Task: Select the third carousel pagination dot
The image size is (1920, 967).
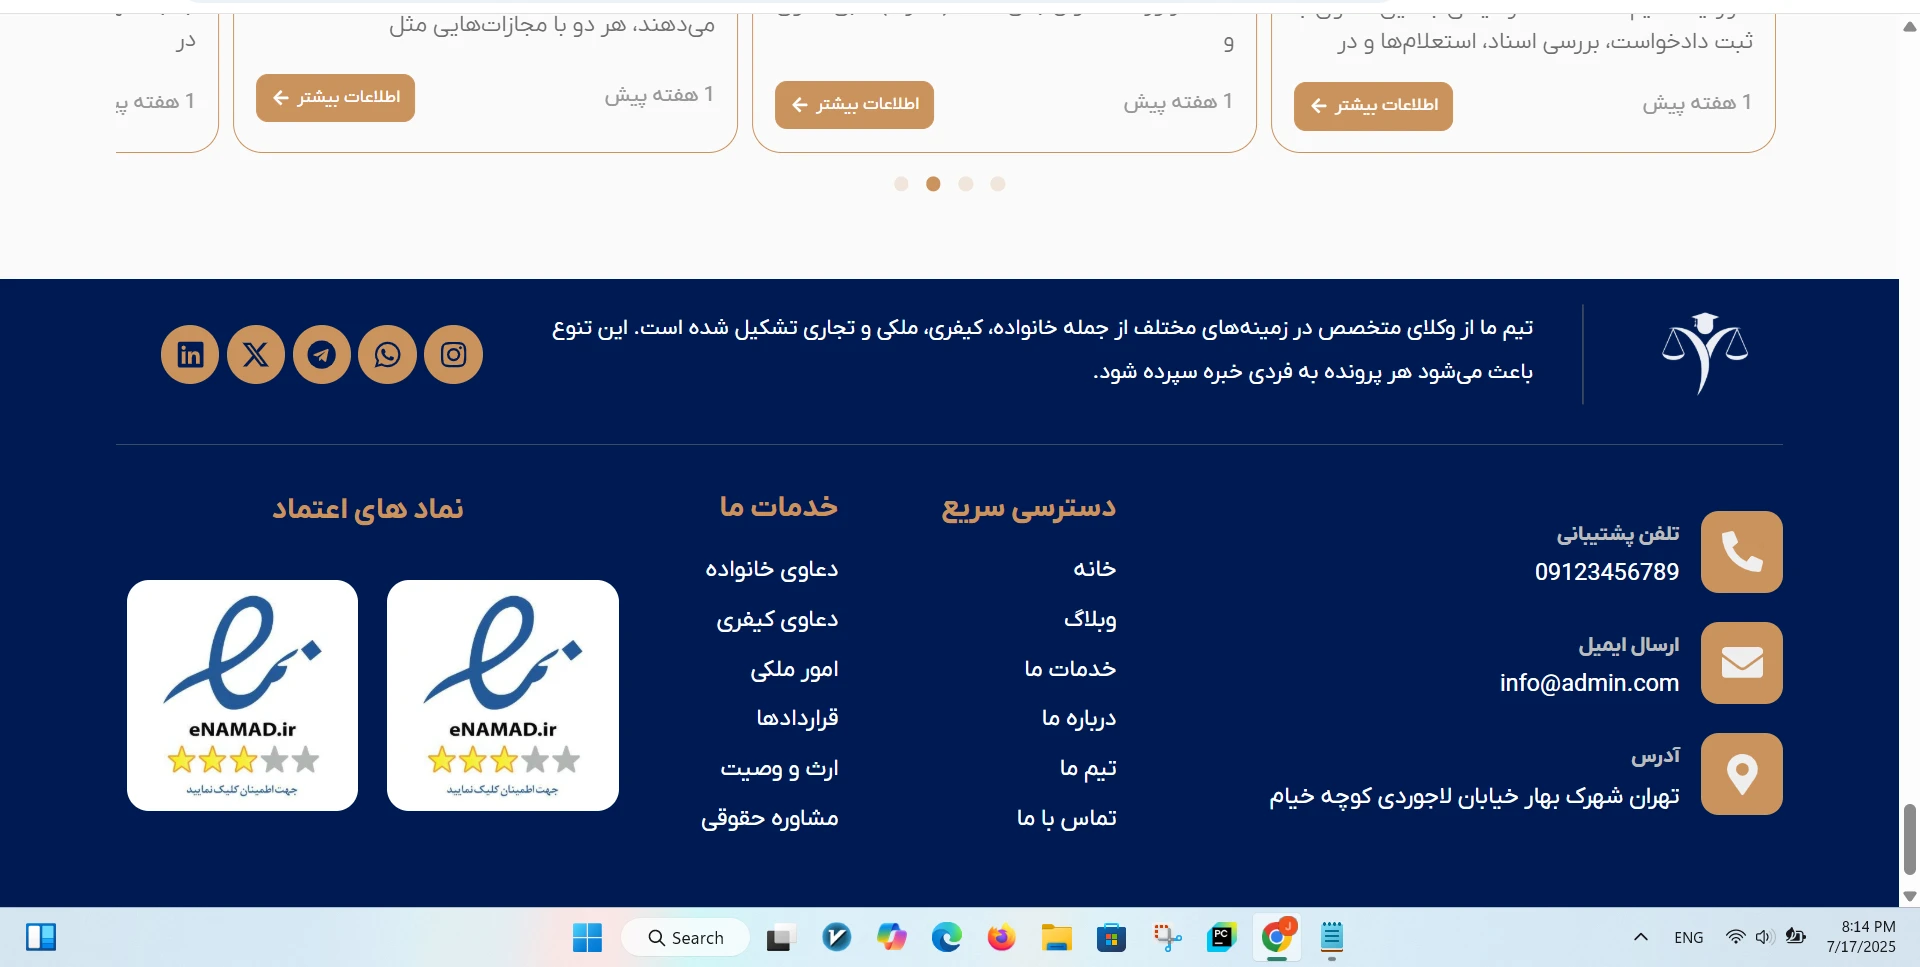Action: (966, 184)
